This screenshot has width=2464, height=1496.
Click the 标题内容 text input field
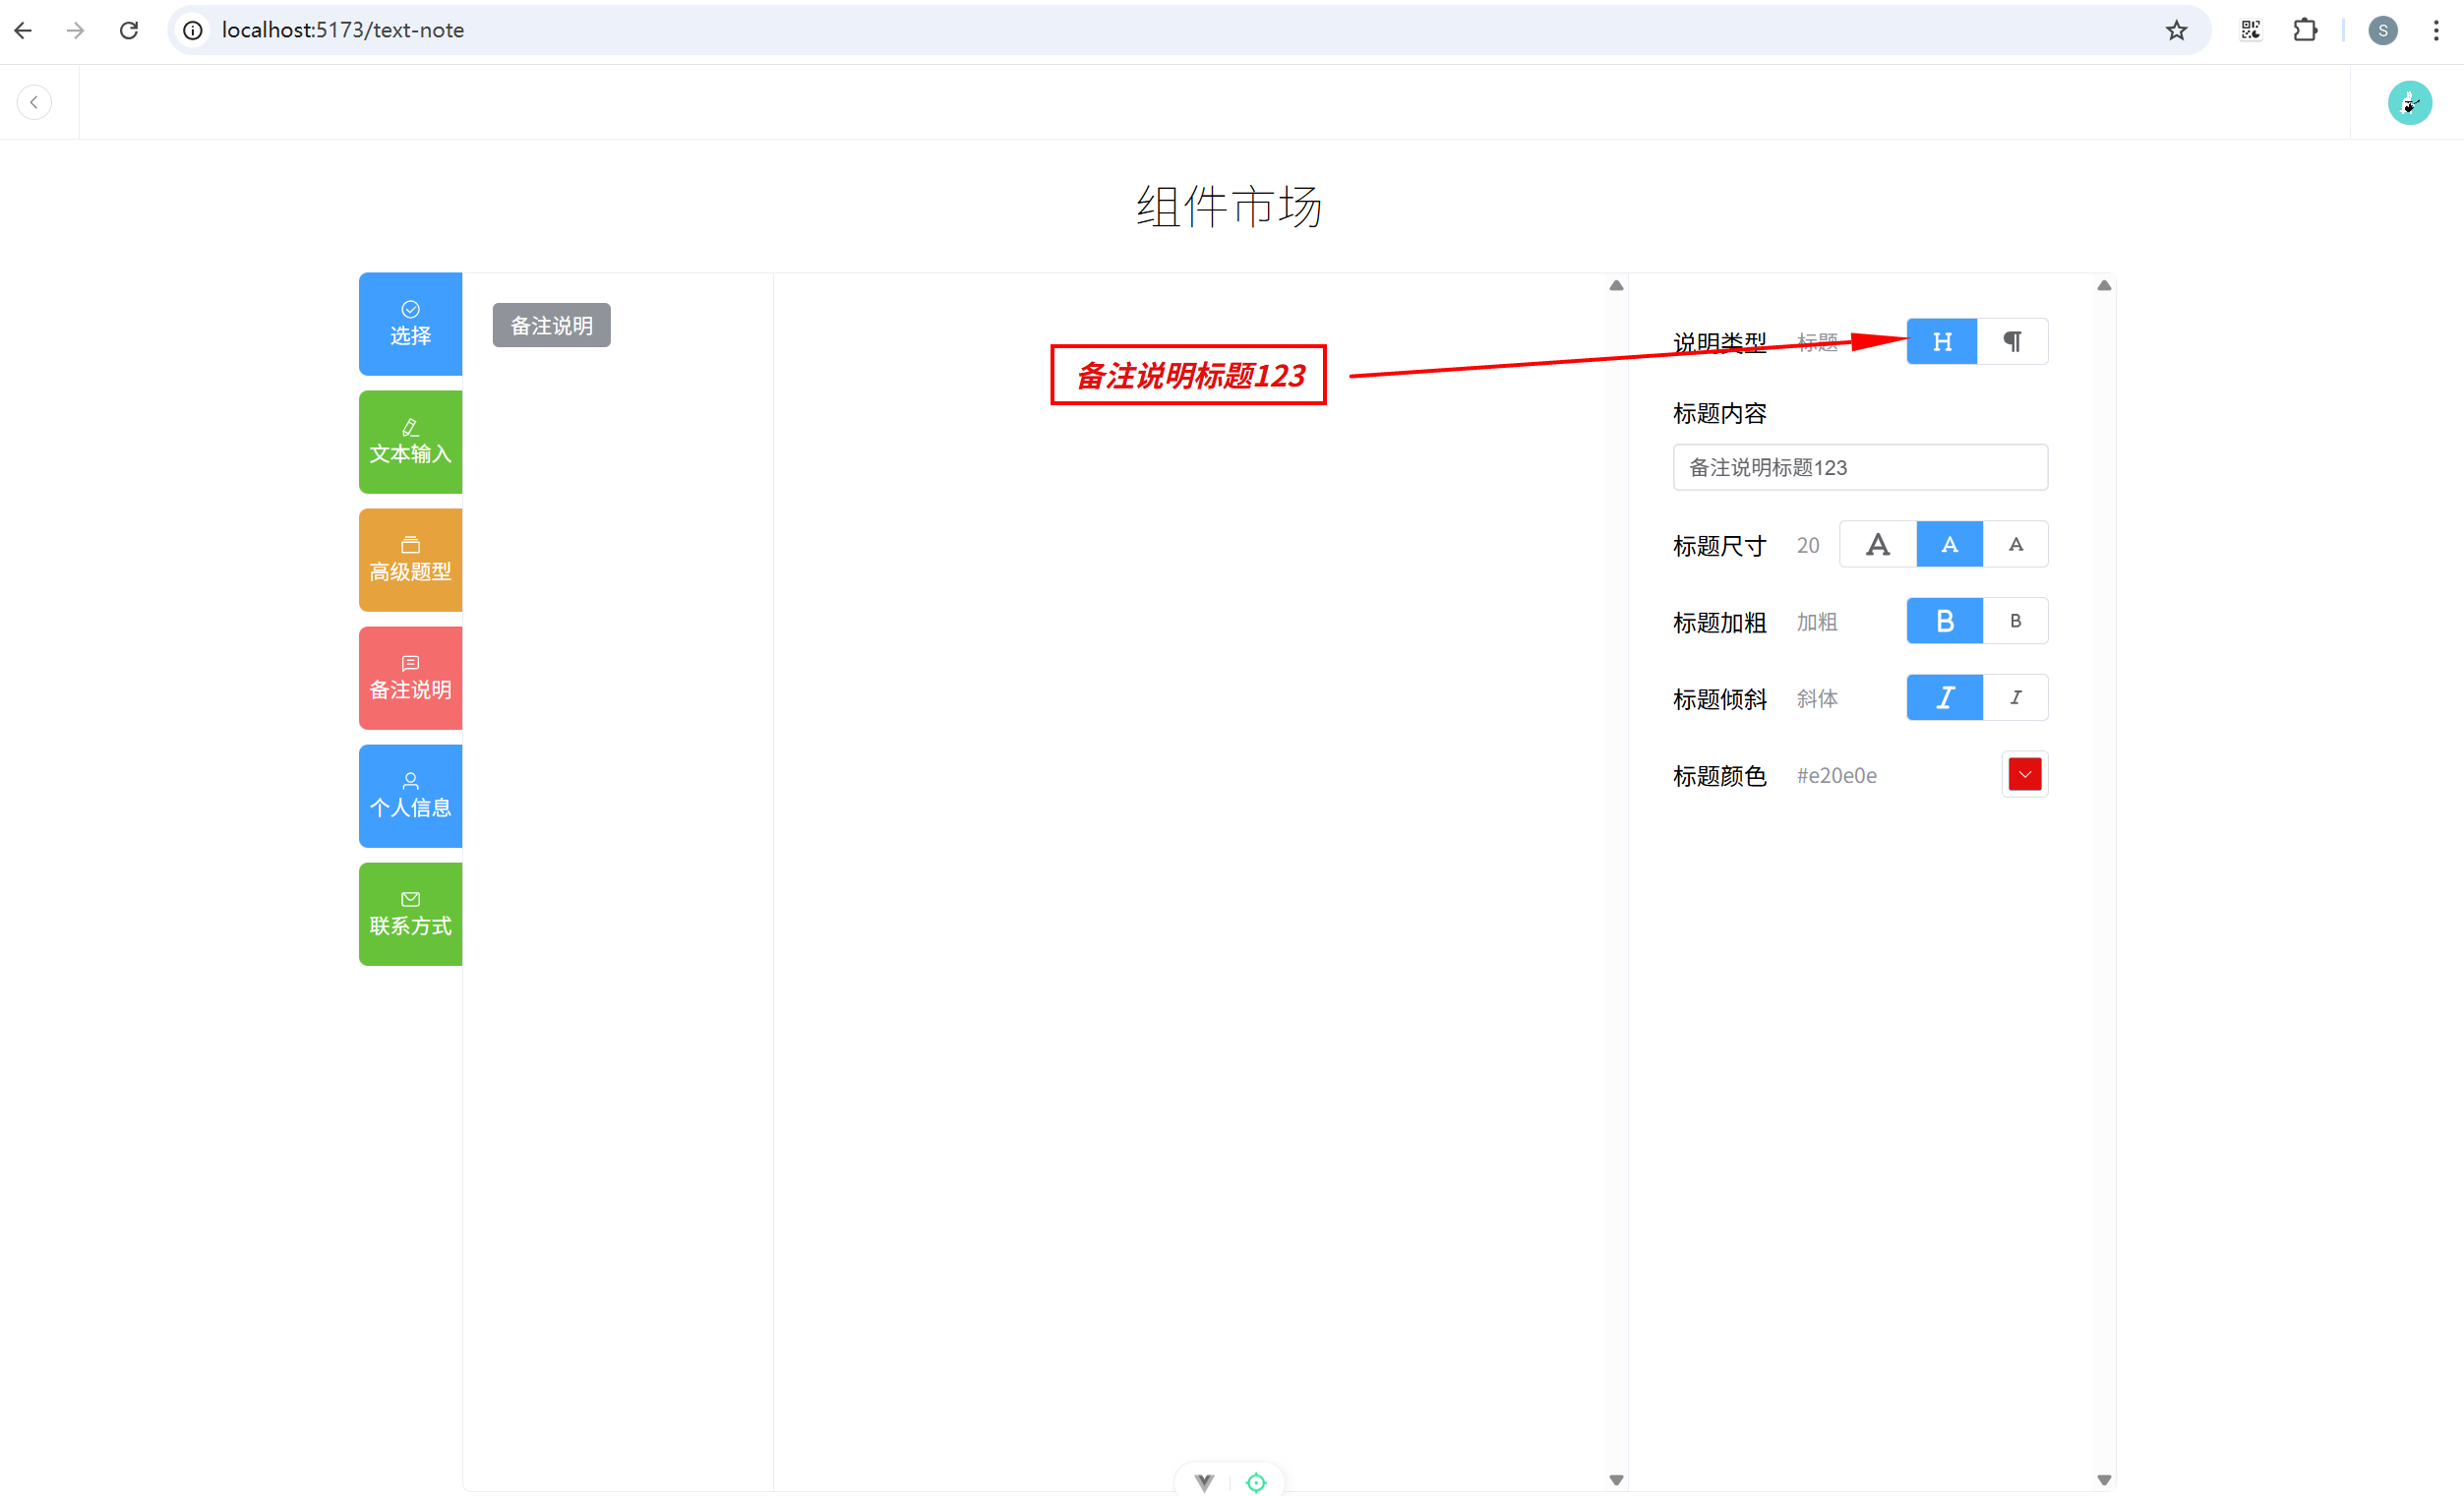(1859, 468)
